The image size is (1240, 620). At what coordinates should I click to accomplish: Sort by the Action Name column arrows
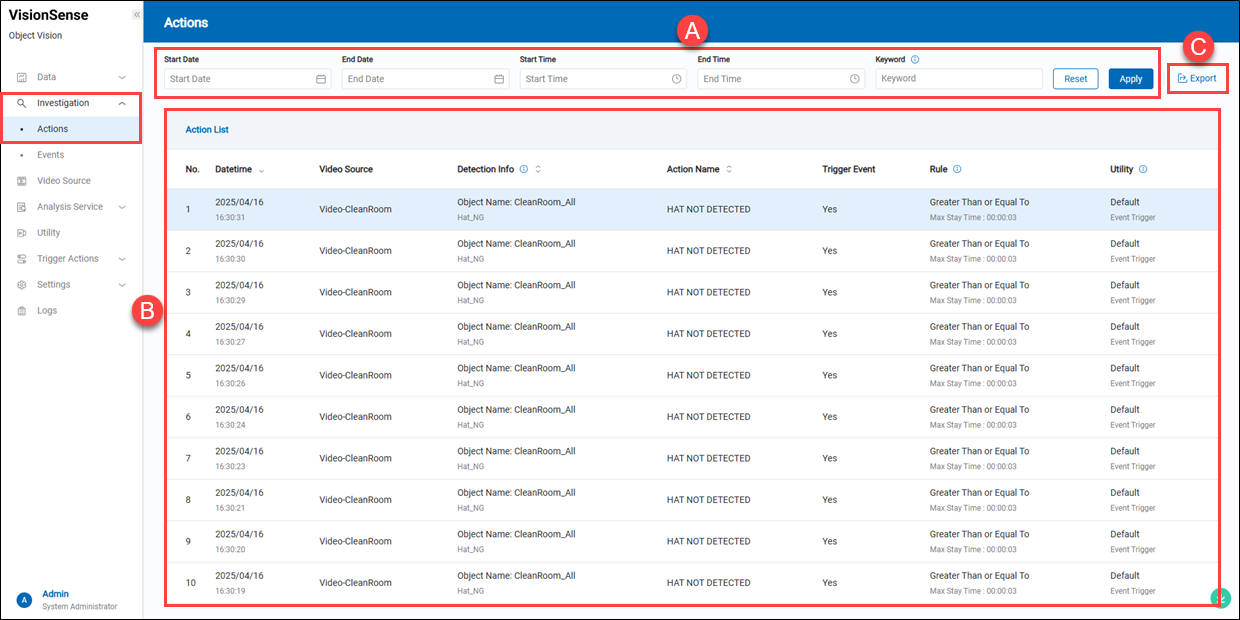729,169
